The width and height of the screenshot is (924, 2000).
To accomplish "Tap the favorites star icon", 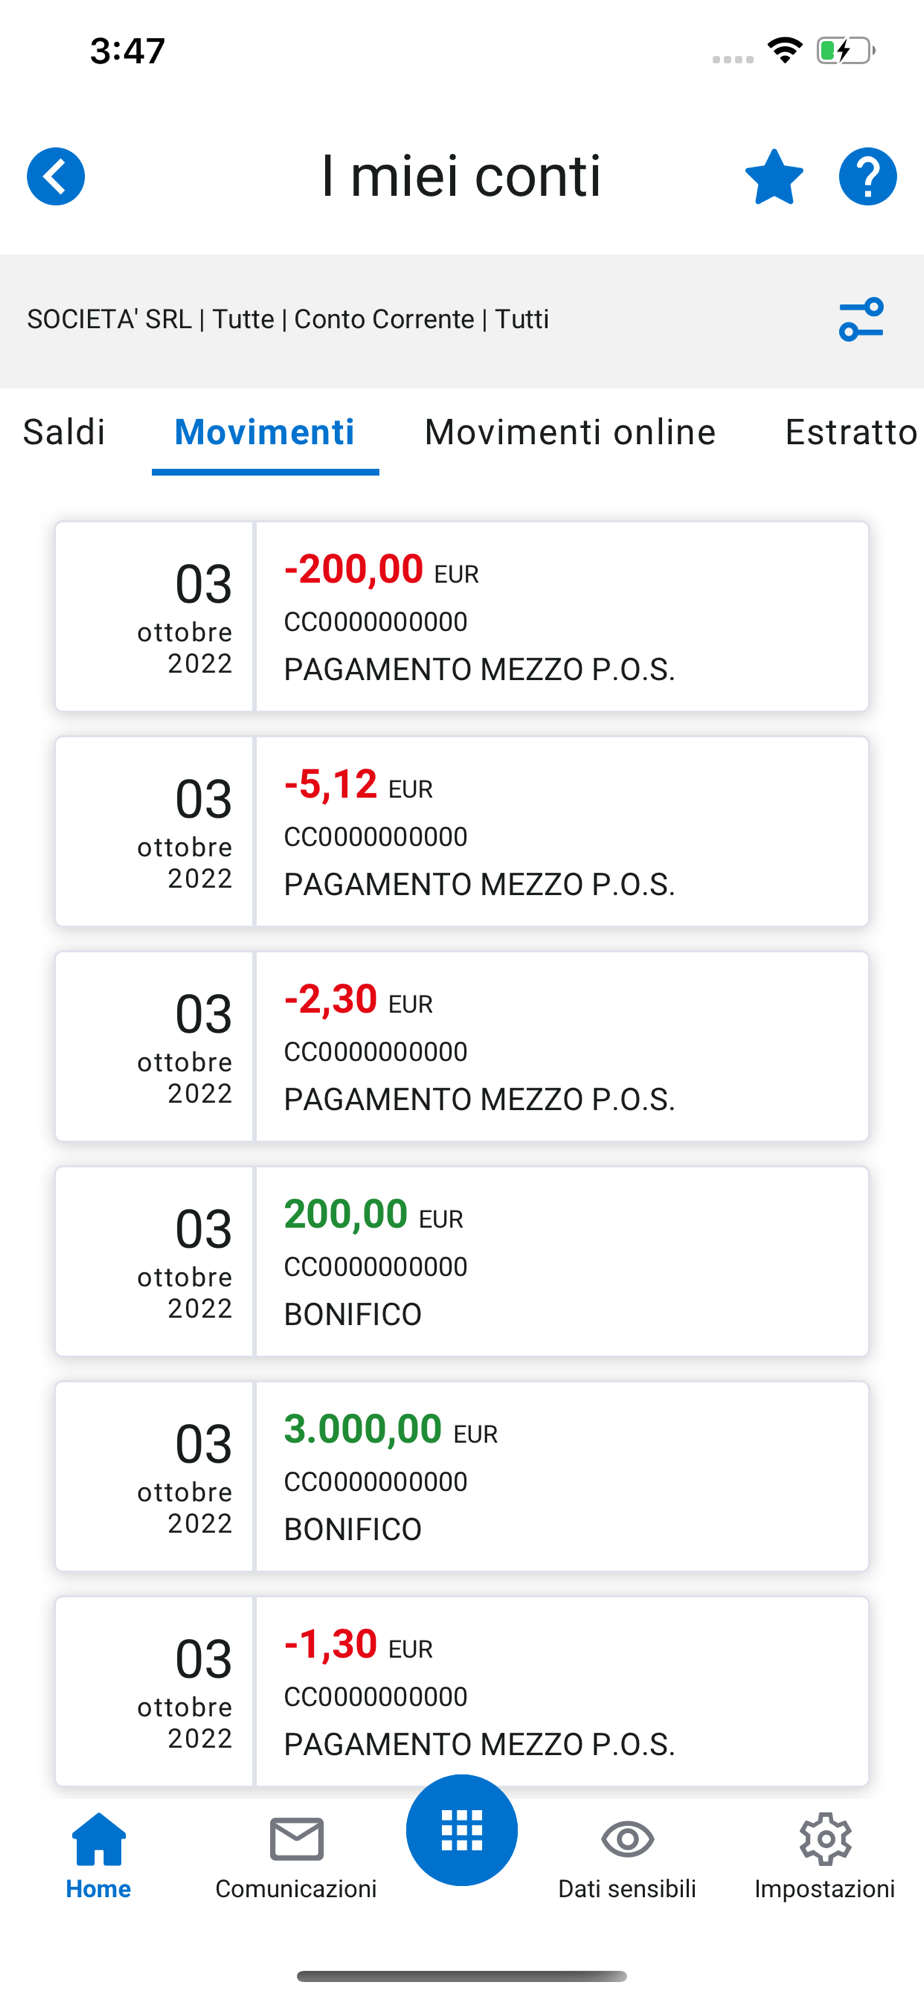I will click(774, 177).
